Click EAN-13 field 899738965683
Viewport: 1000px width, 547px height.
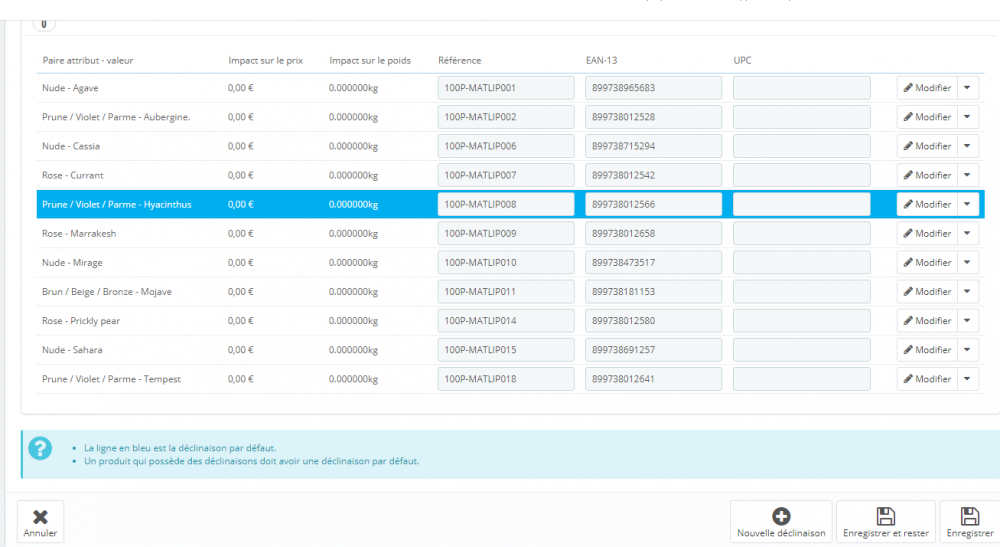point(654,88)
